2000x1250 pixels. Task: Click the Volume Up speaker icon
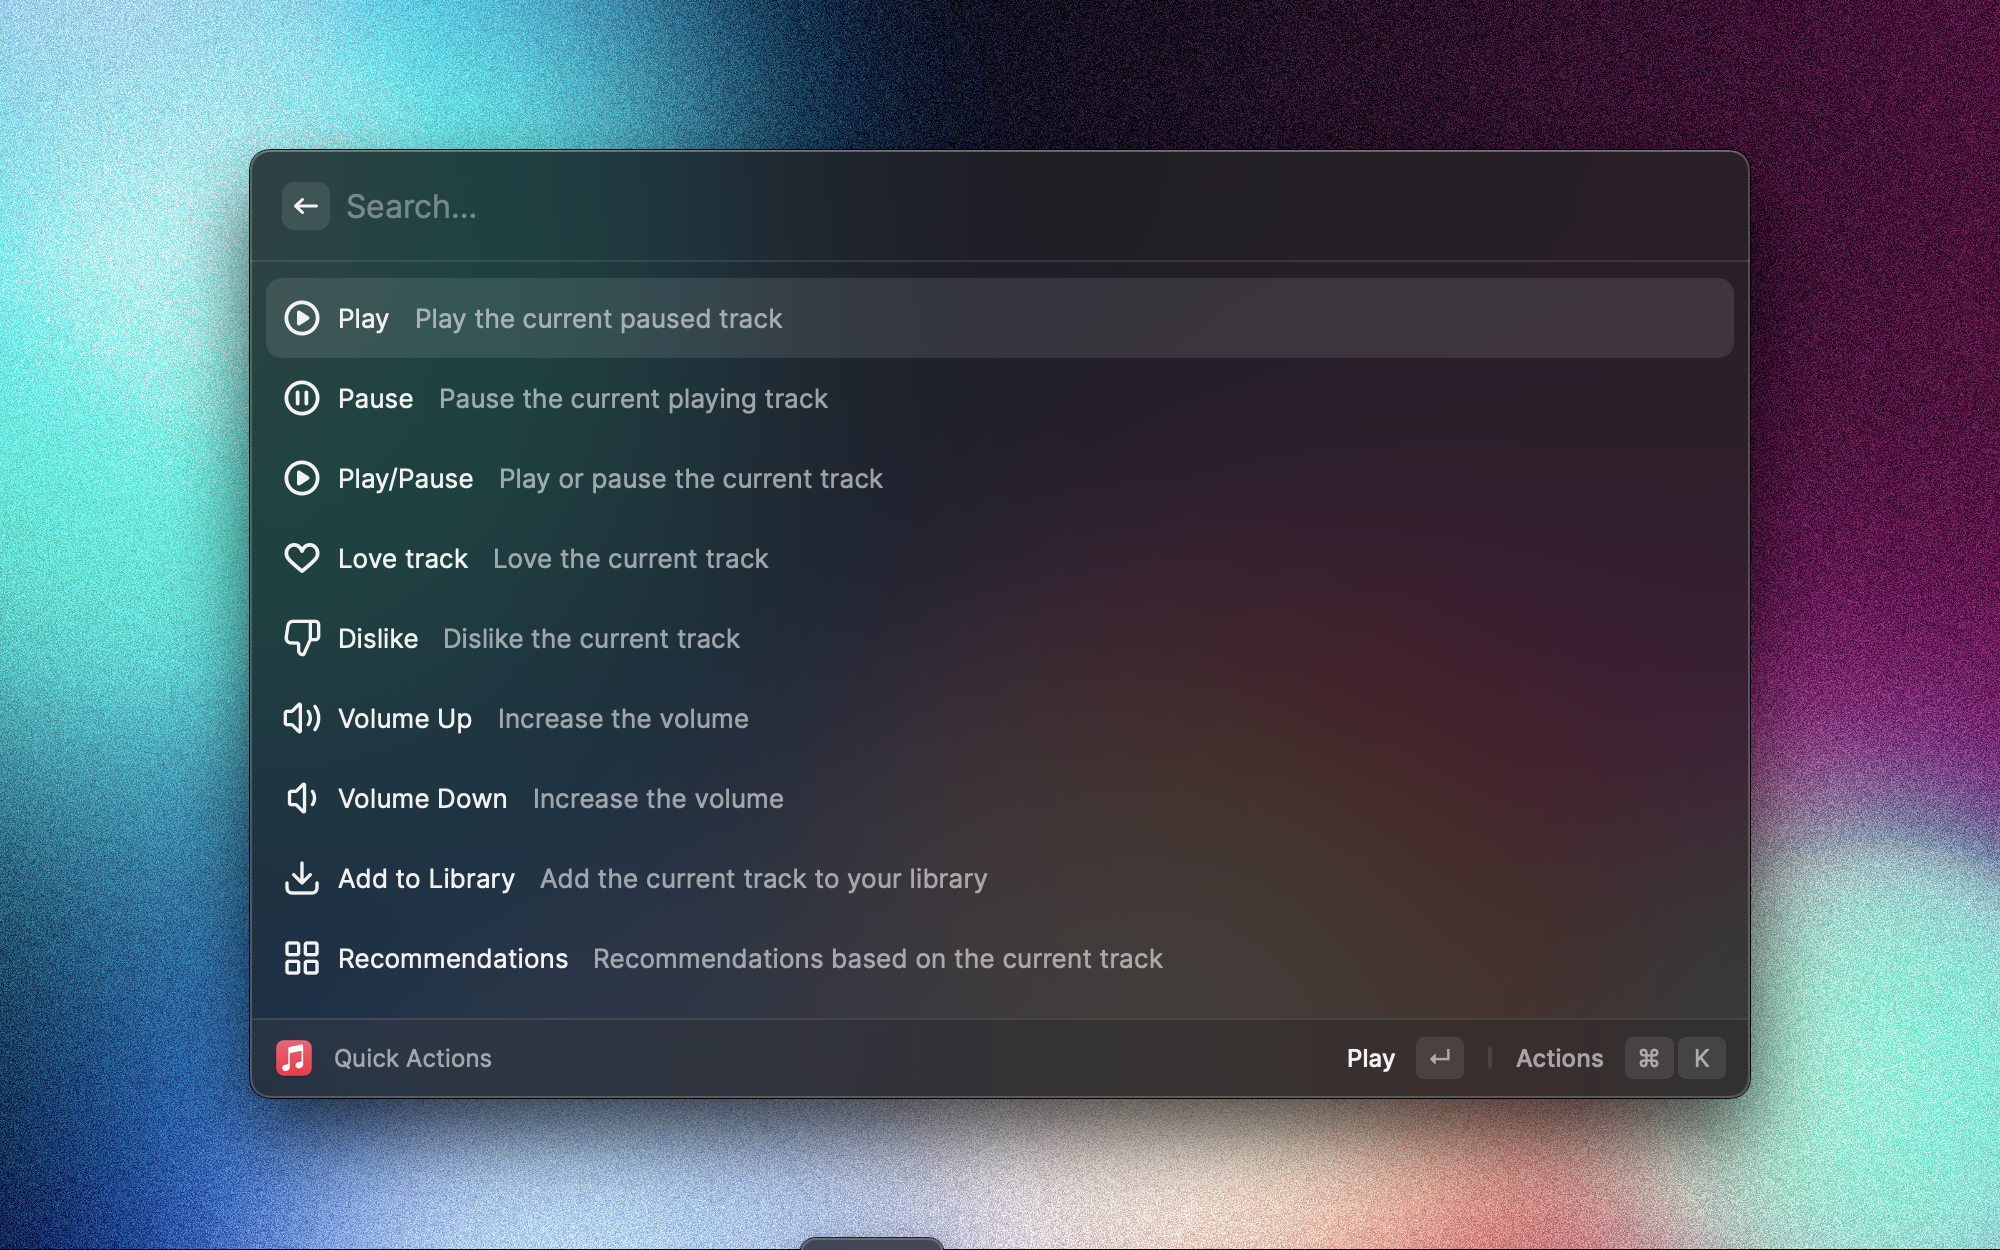tap(301, 718)
